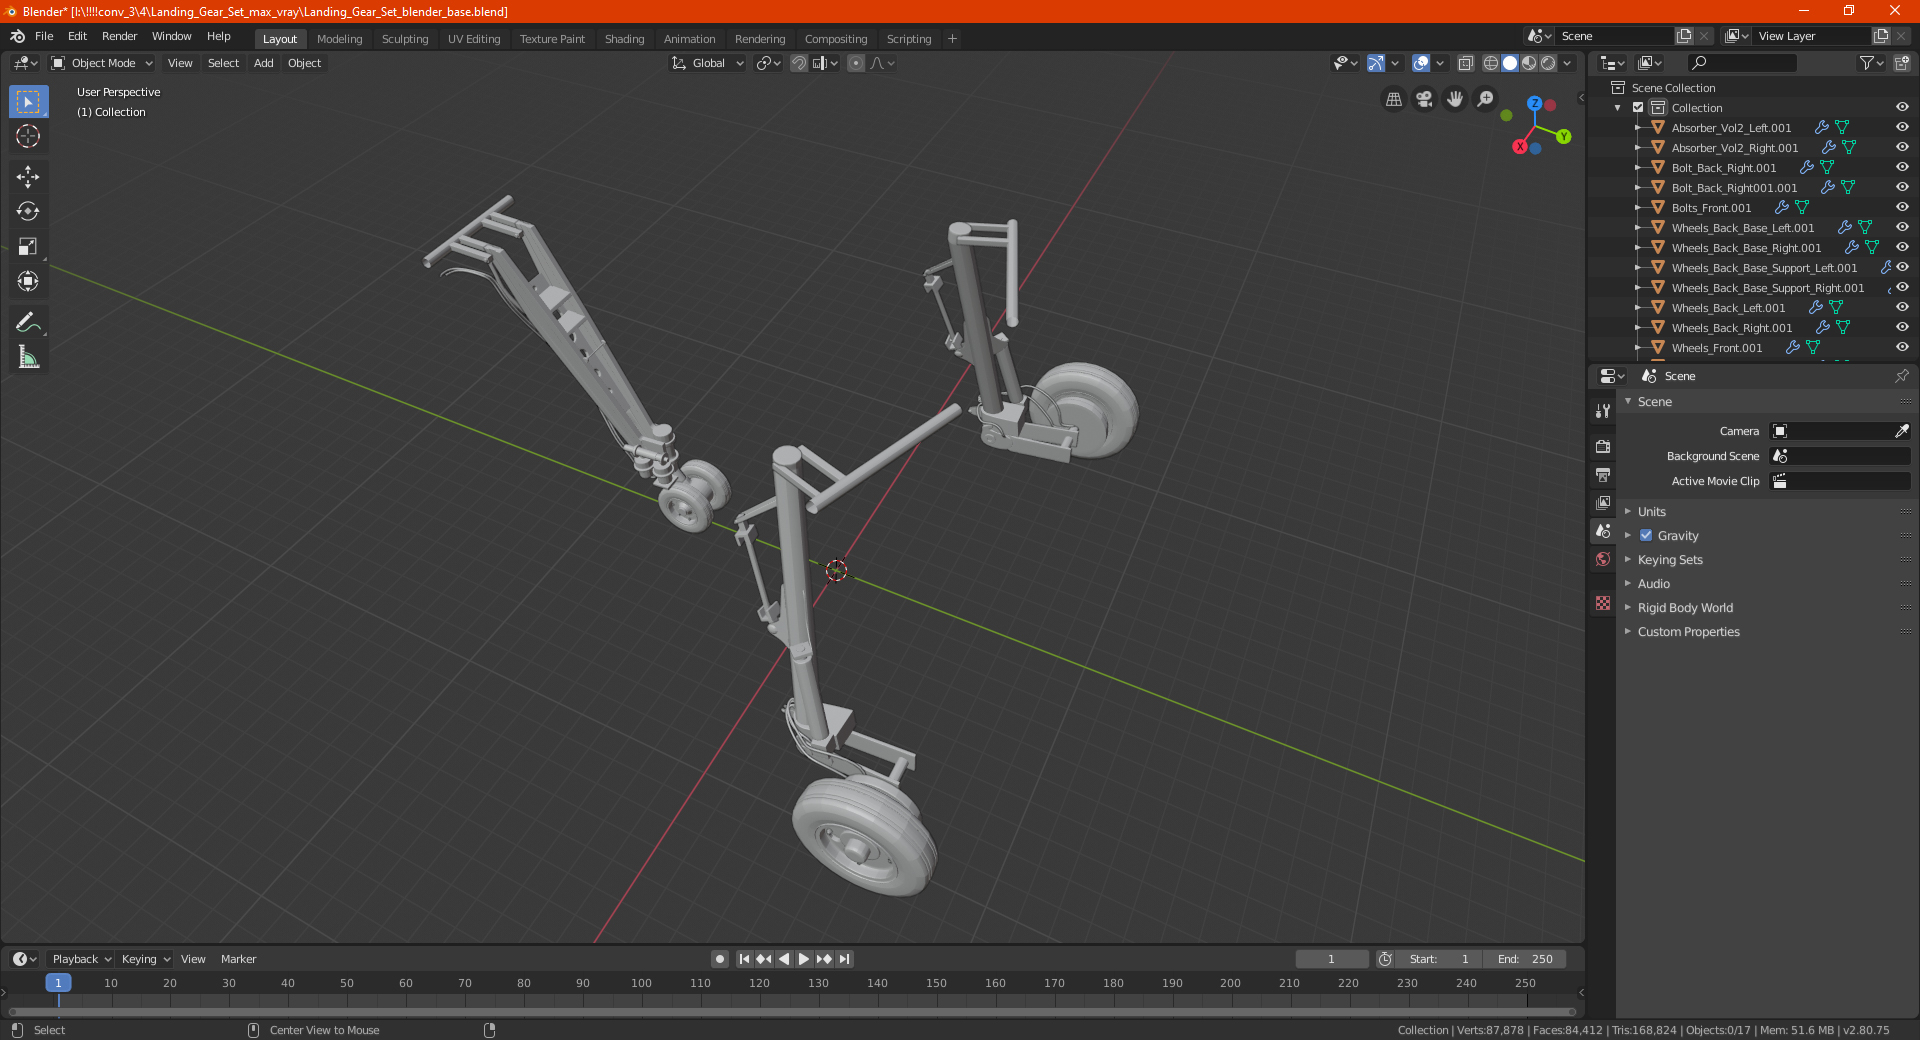The image size is (1920, 1040).
Task: Toggle X-Ray display mode
Action: tap(1465, 63)
